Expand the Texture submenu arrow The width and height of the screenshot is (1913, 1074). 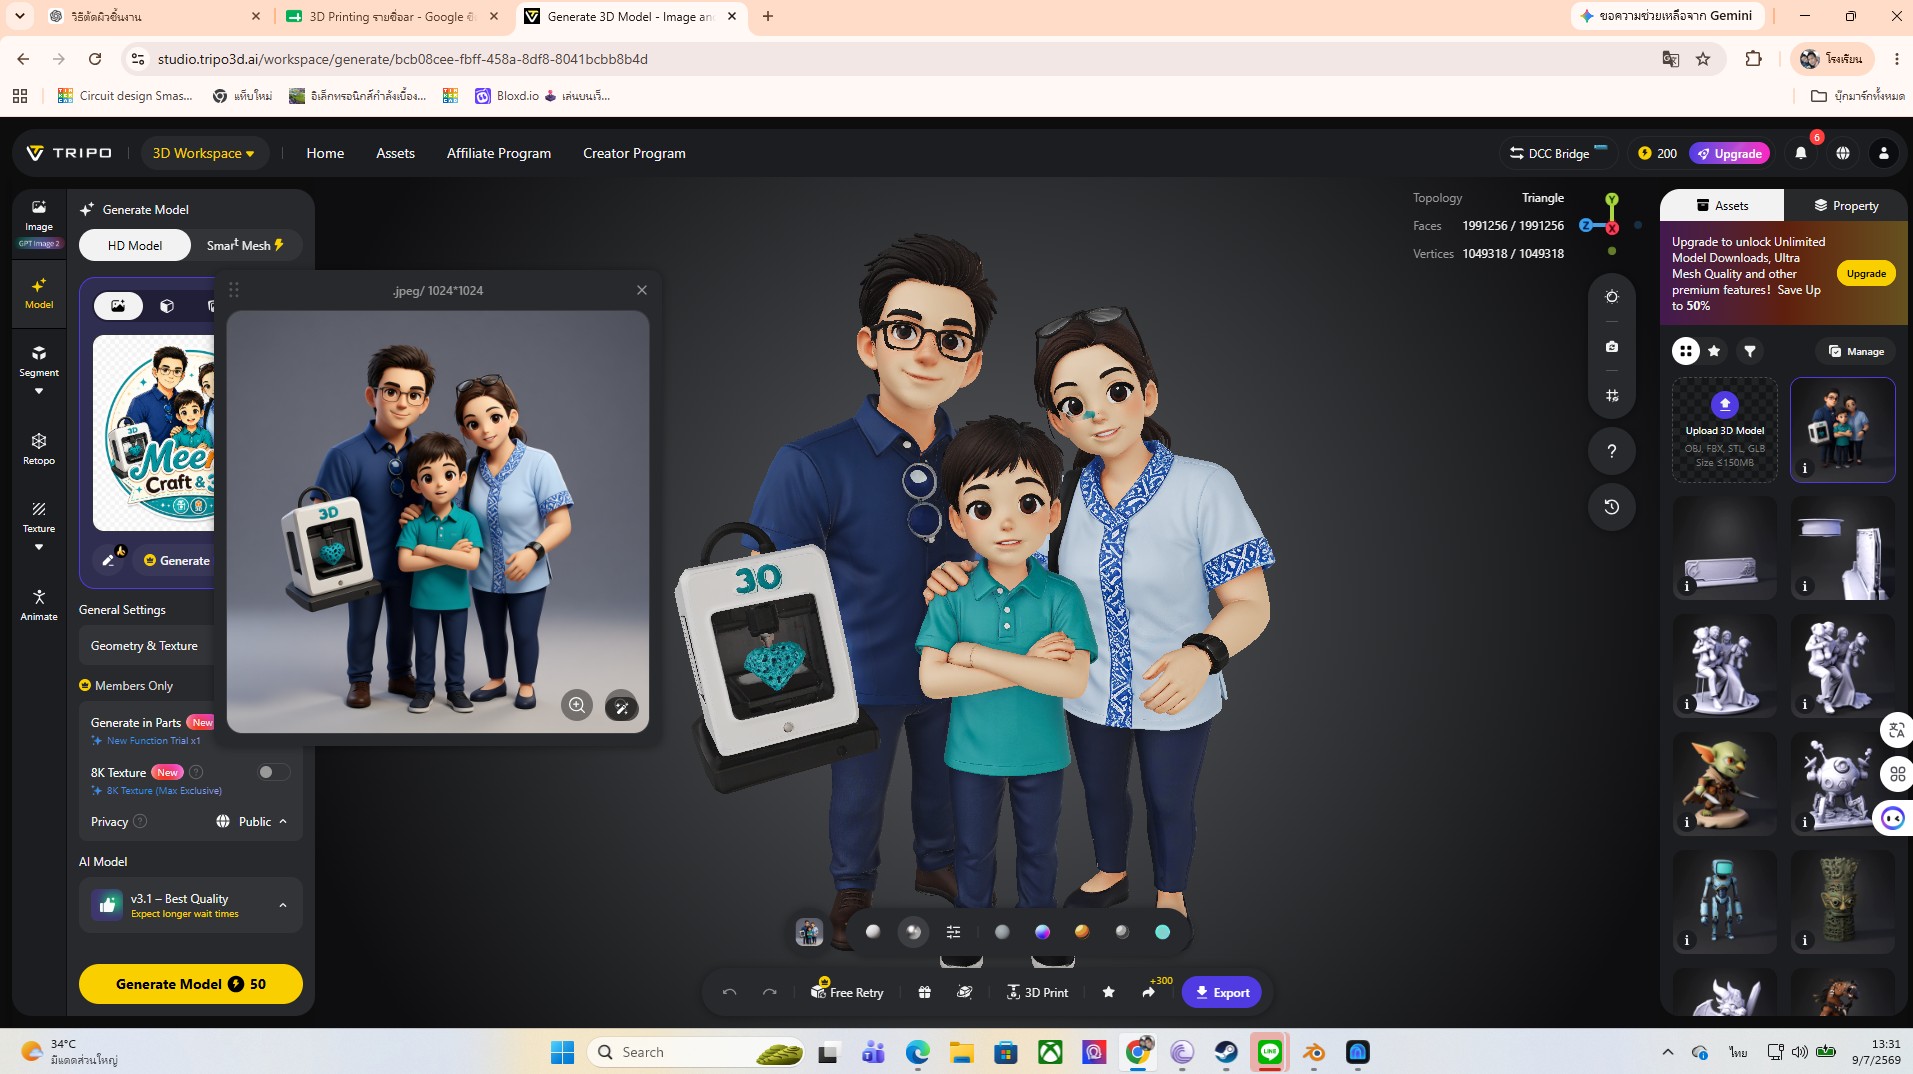(39, 547)
